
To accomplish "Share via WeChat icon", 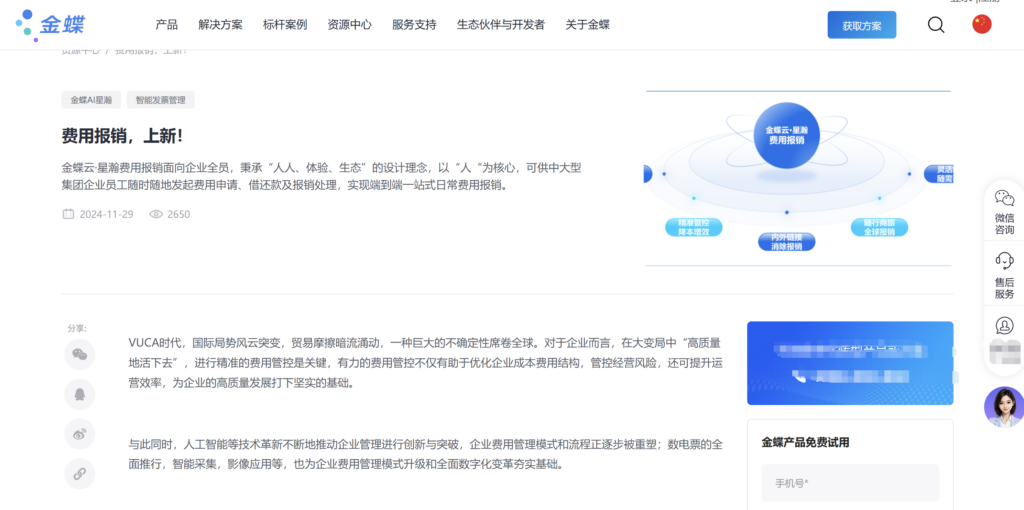I will [x=80, y=355].
